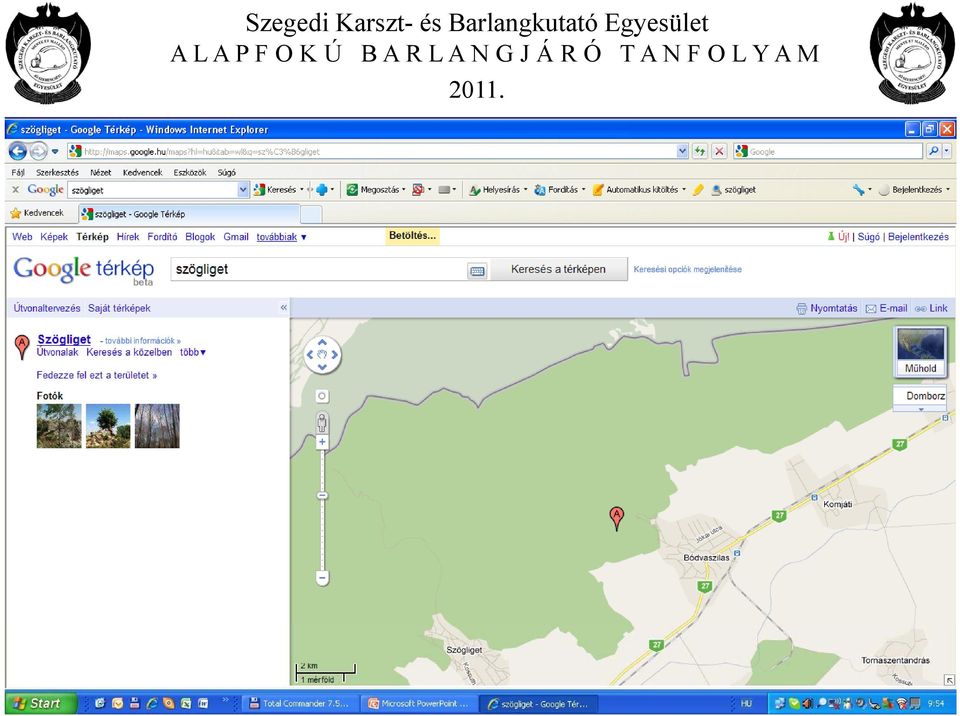
Task: Click in the Google Maps search field
Action: click(x=318, y=269)
